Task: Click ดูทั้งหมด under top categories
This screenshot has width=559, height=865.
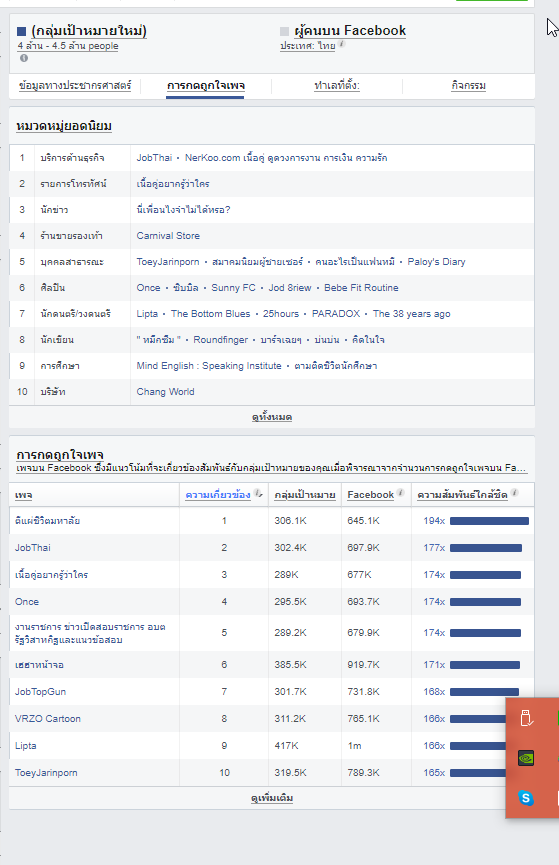Action: coord(271,417)
